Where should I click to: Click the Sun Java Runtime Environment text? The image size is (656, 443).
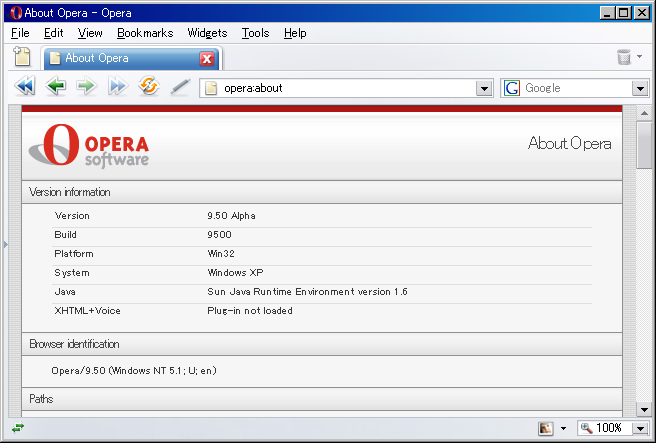pos(307,292)
